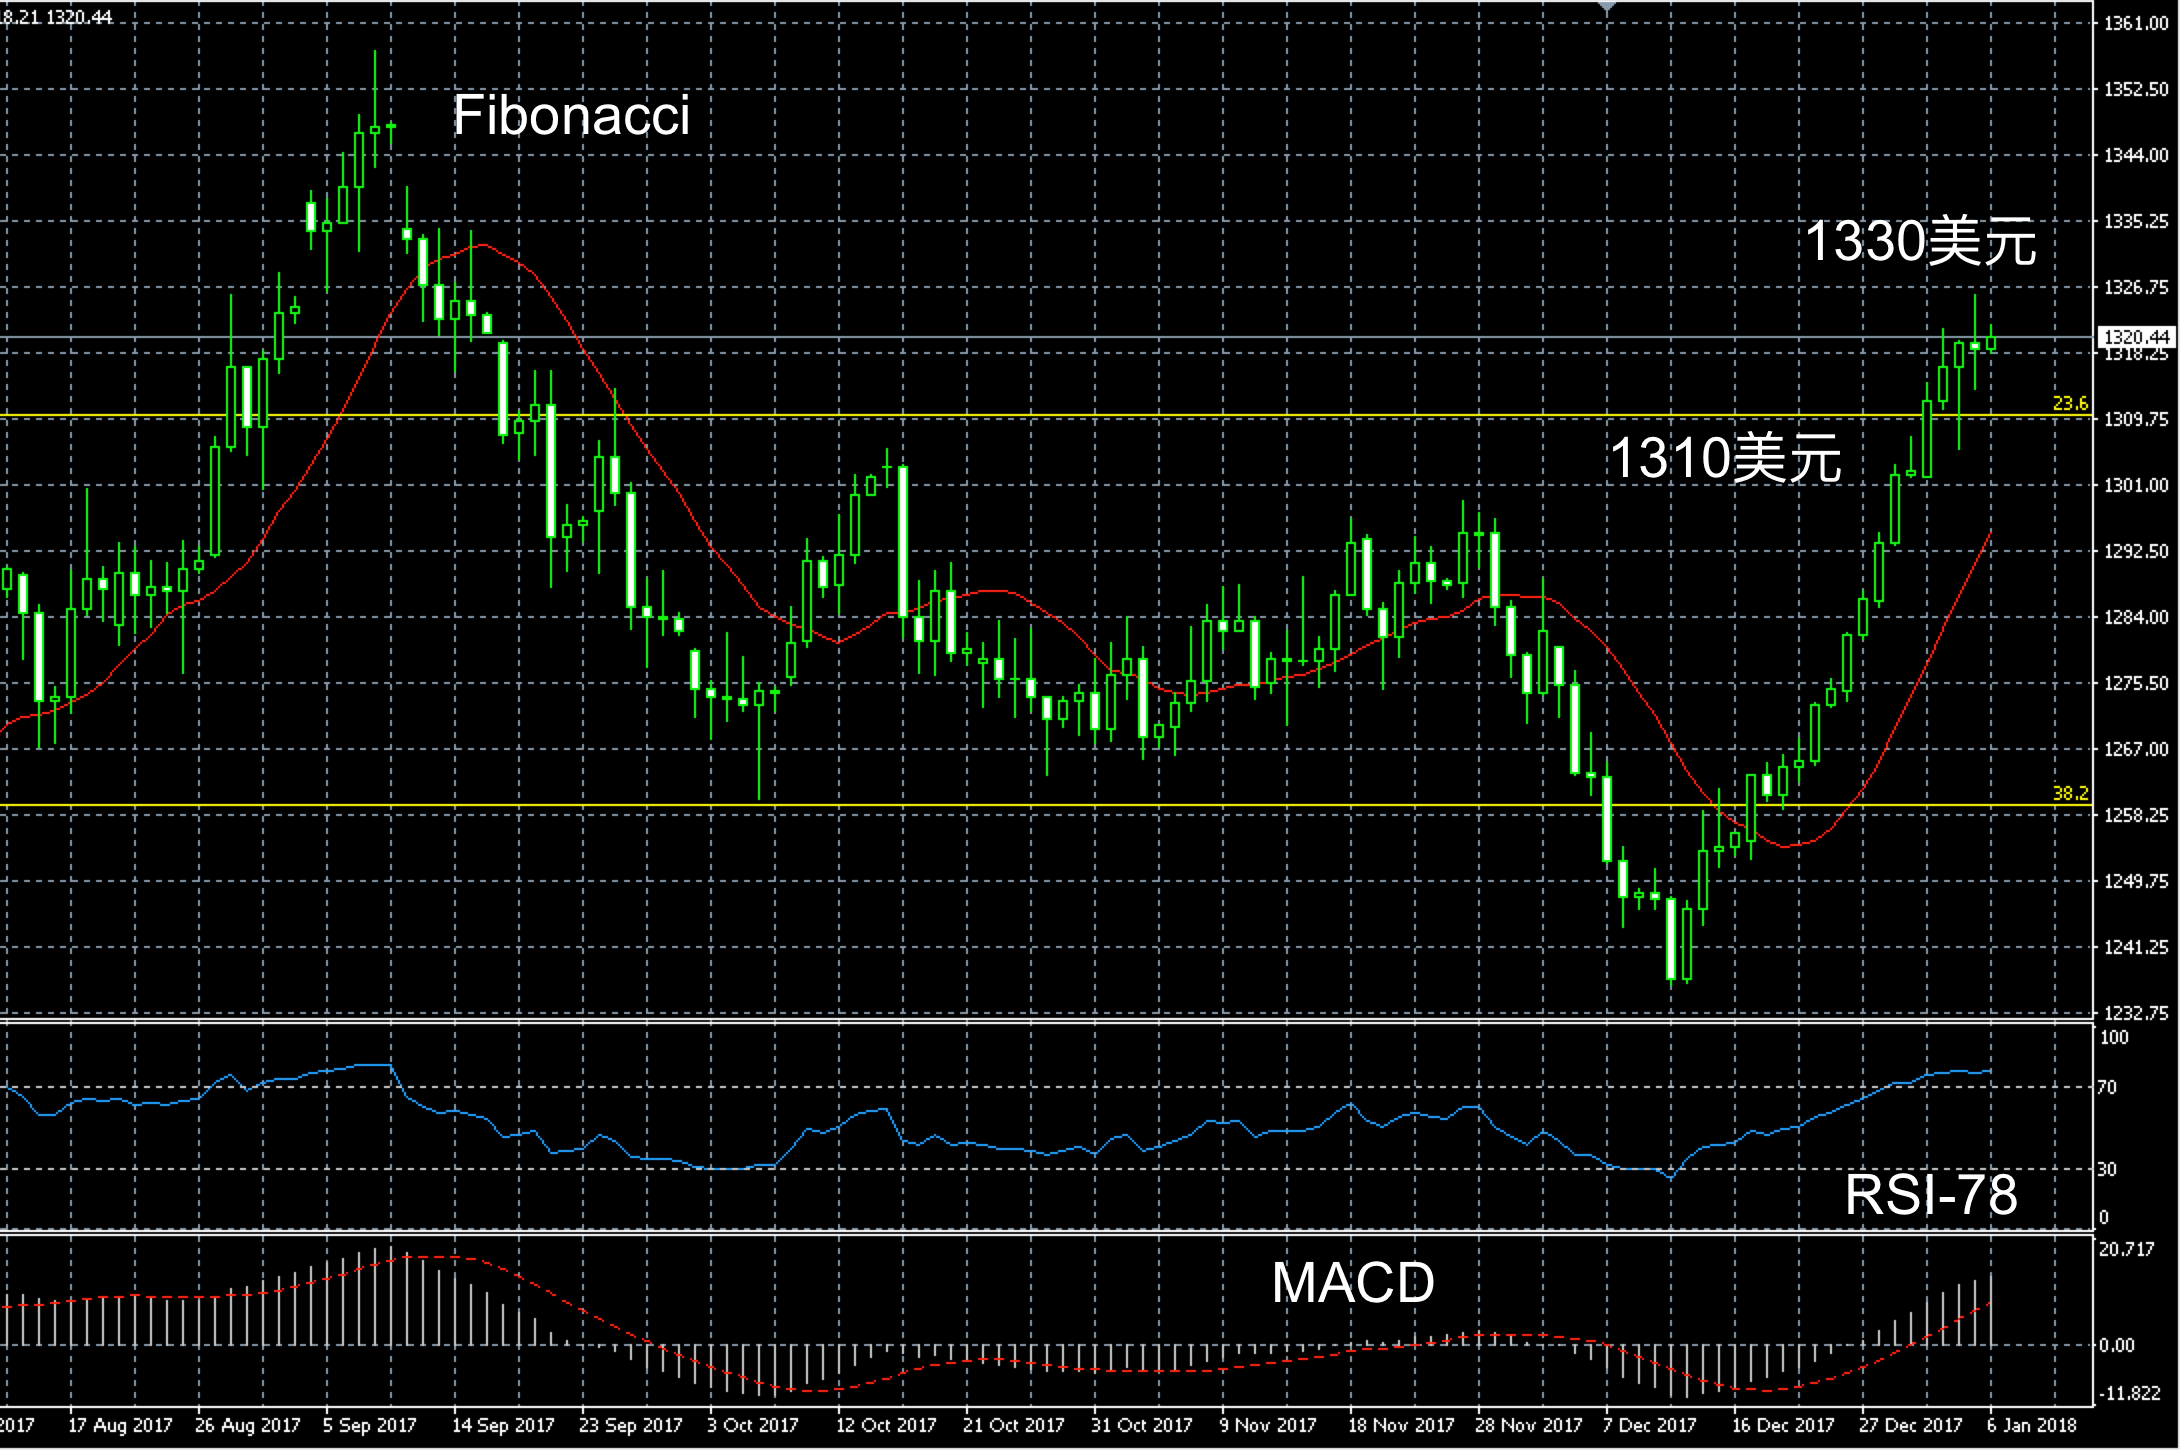The image size is (2182, 1450).
Task: Click the 21 Oct 2017 date label
Action: (1014, 1425)
